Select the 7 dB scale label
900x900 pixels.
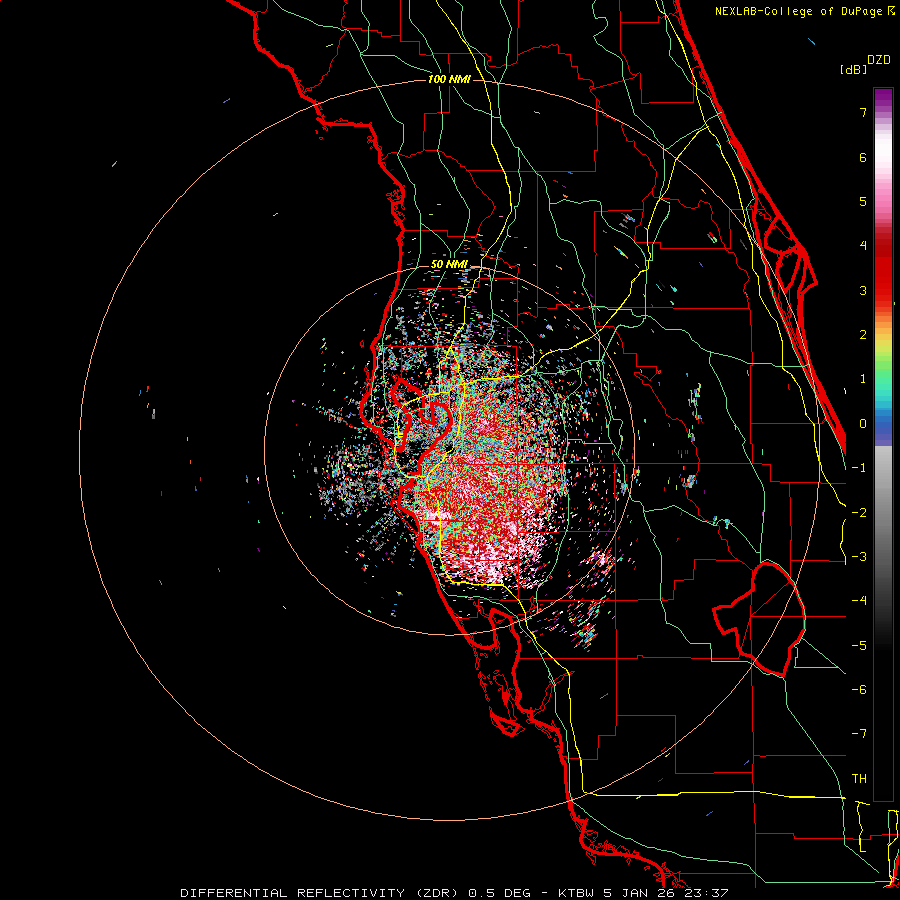[x=863, y=112]
